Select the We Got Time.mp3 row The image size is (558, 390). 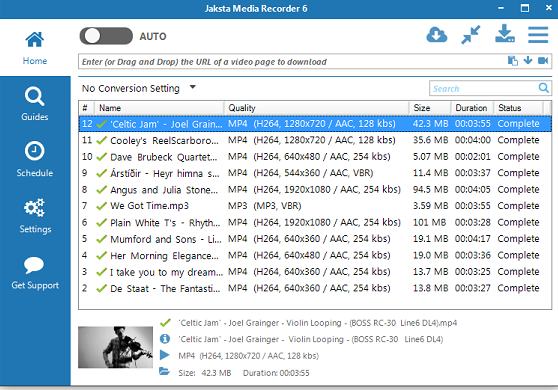[x=315, y=206]
